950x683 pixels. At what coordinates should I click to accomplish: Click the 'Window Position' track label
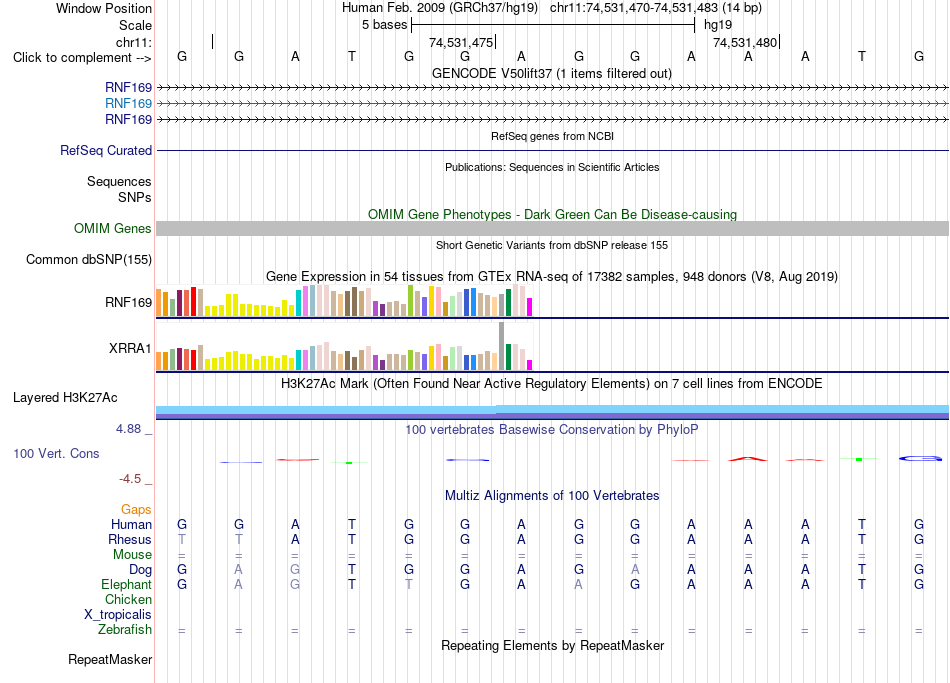104,8
